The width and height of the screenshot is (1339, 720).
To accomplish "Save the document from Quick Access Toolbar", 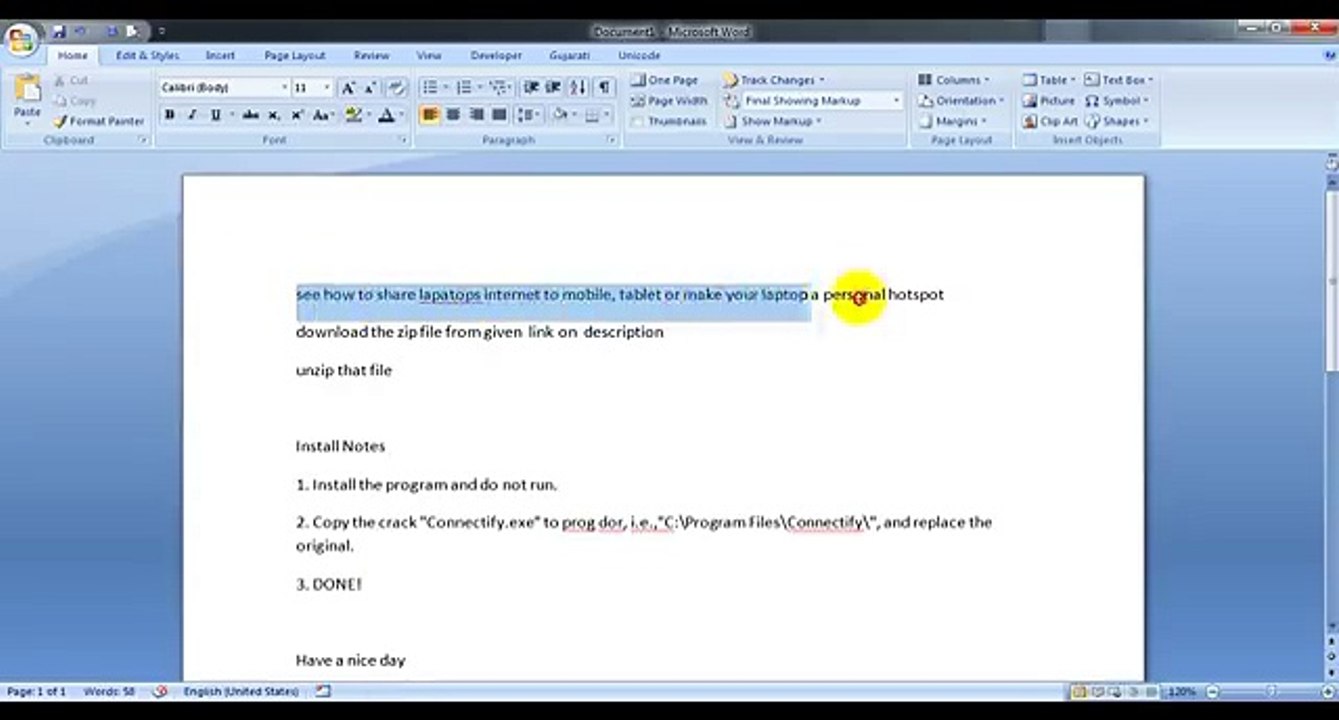I will 59,32.
